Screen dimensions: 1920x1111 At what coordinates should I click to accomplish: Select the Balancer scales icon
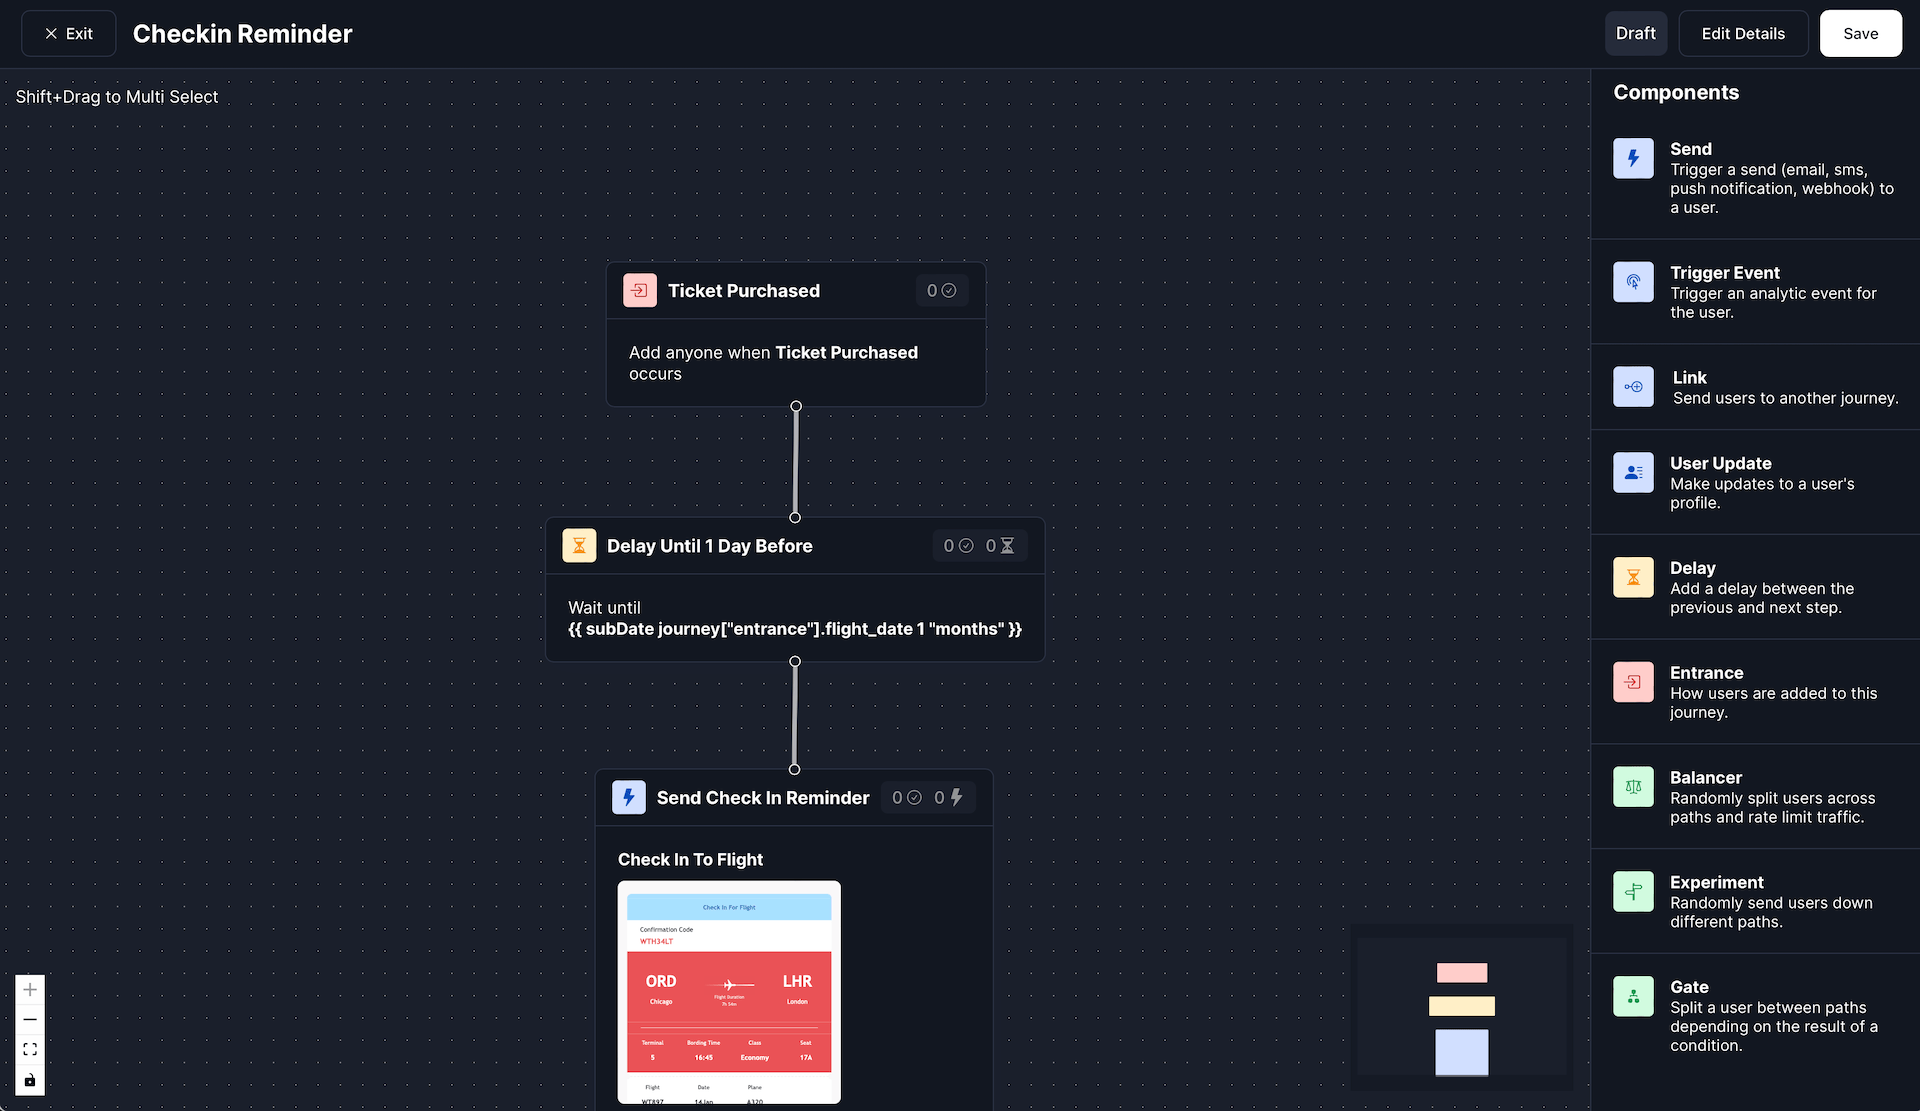coord(1633,787)
